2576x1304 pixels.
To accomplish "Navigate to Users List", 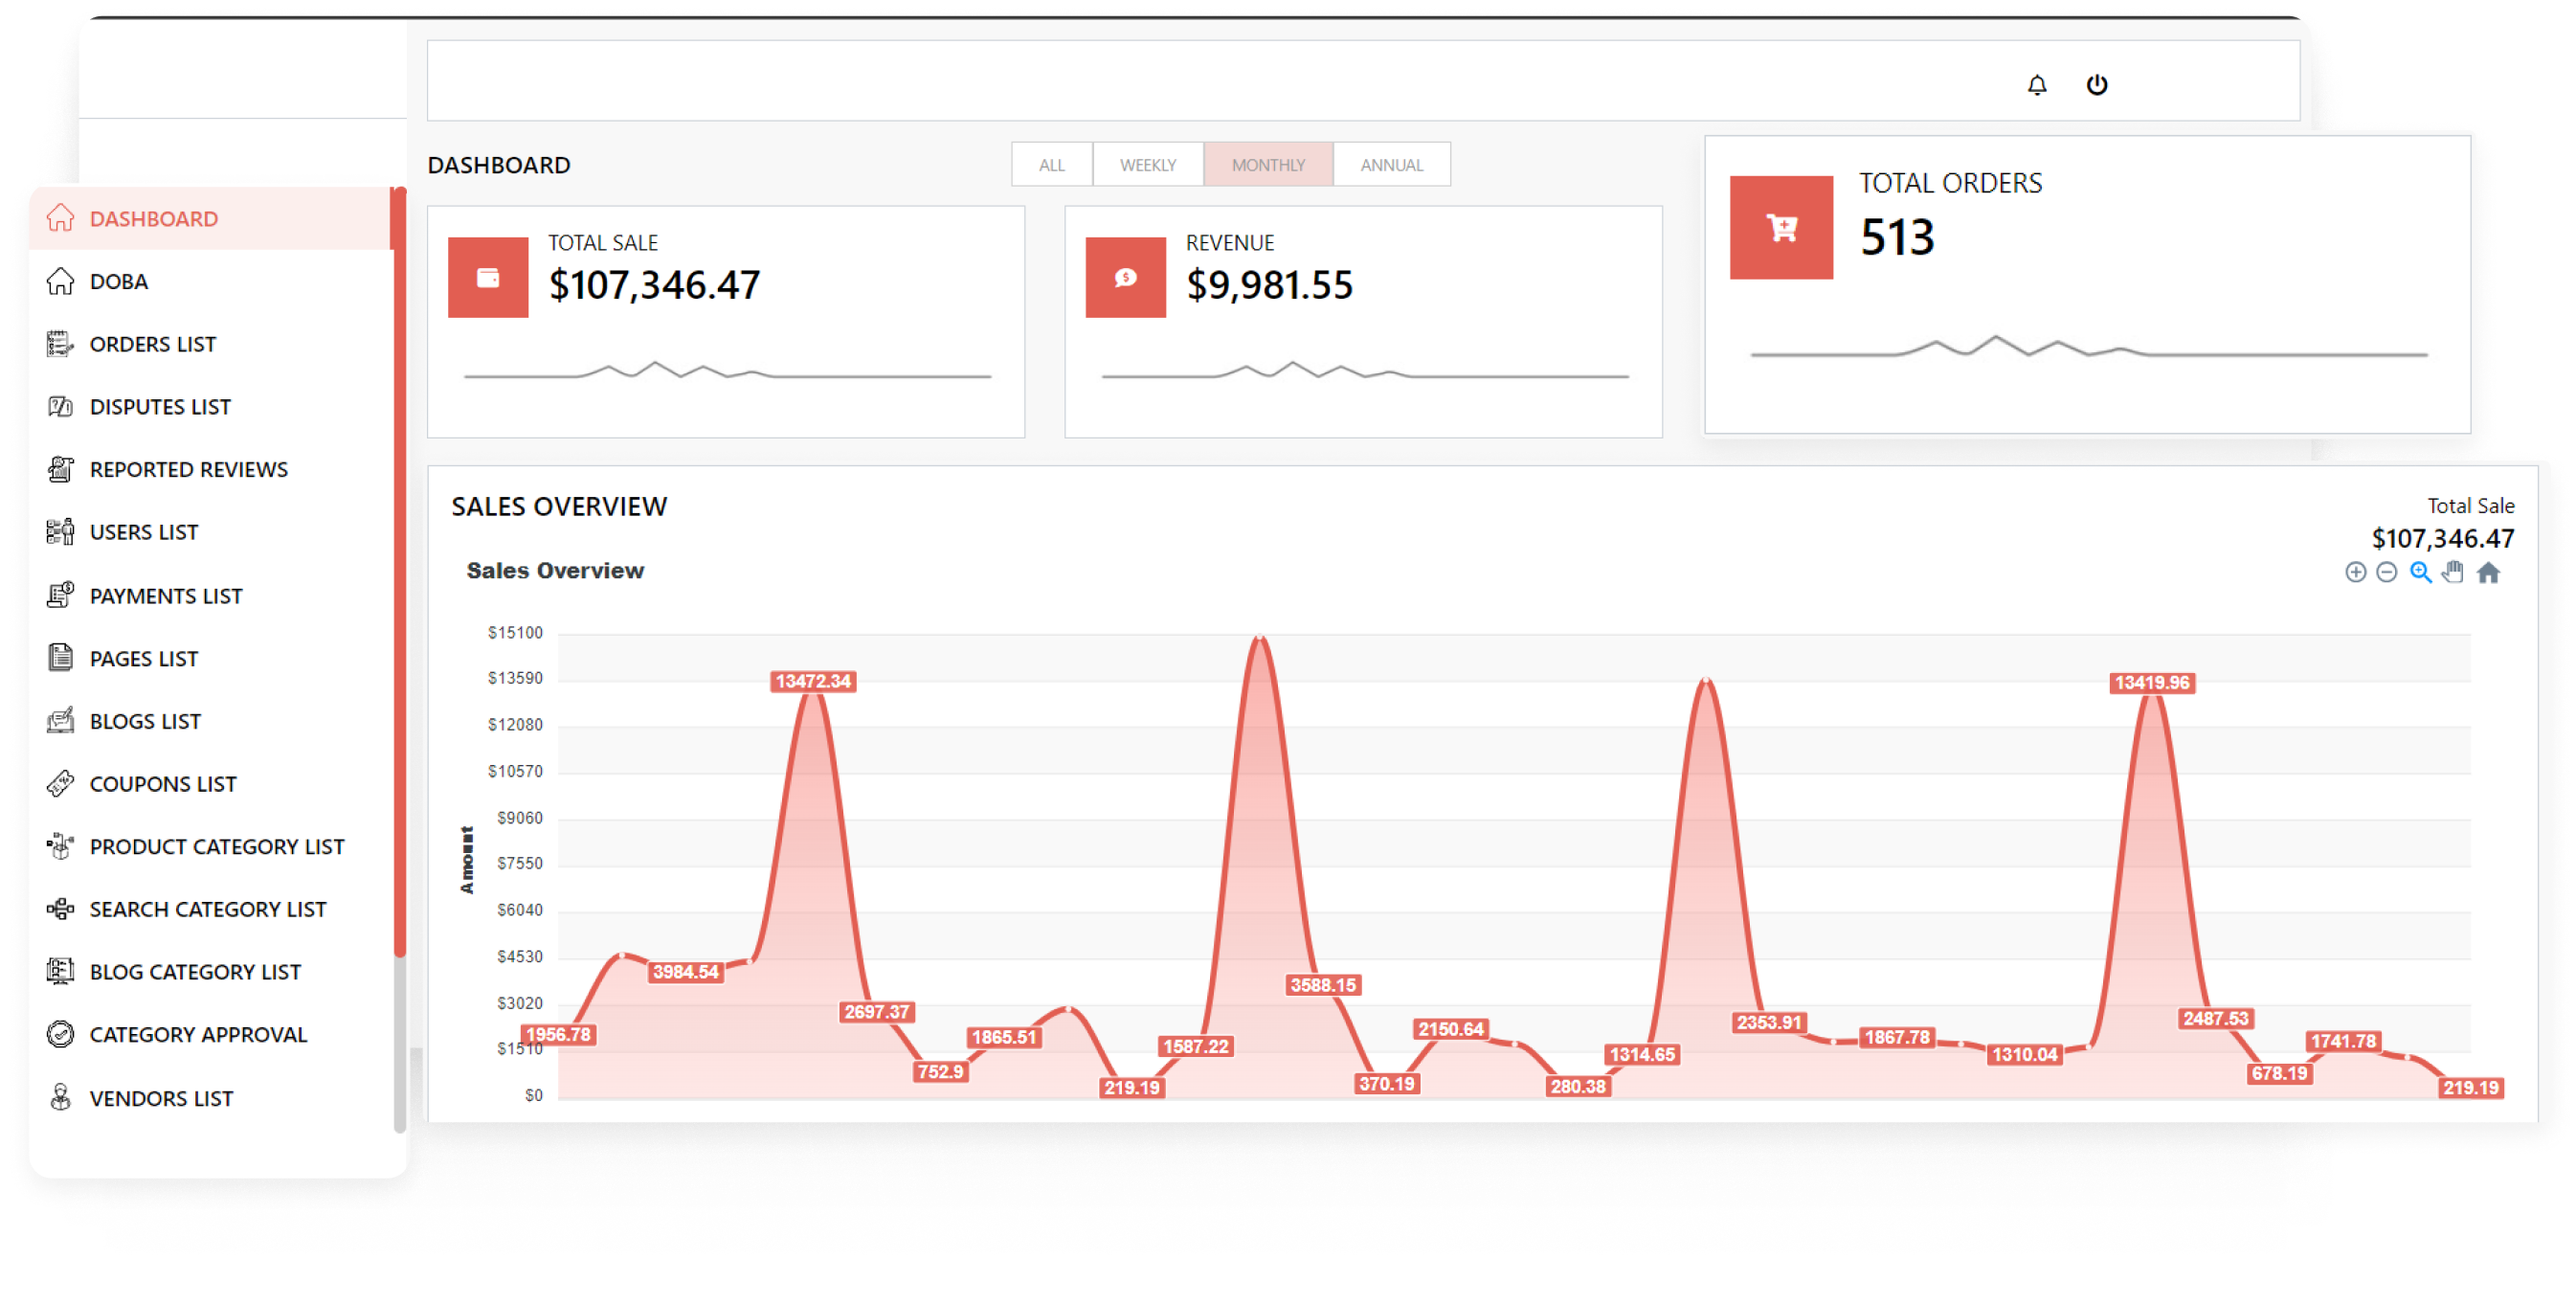I will pos(144,533).
